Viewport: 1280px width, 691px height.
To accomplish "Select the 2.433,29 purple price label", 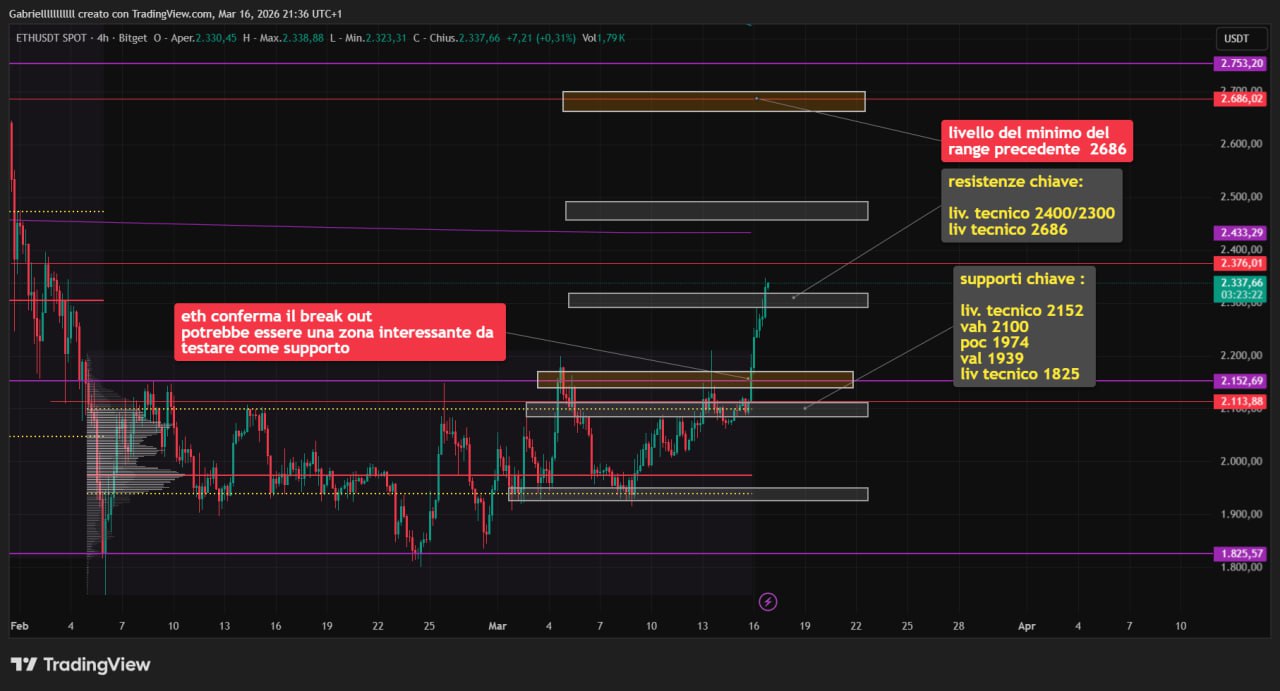I will 1240,232.
